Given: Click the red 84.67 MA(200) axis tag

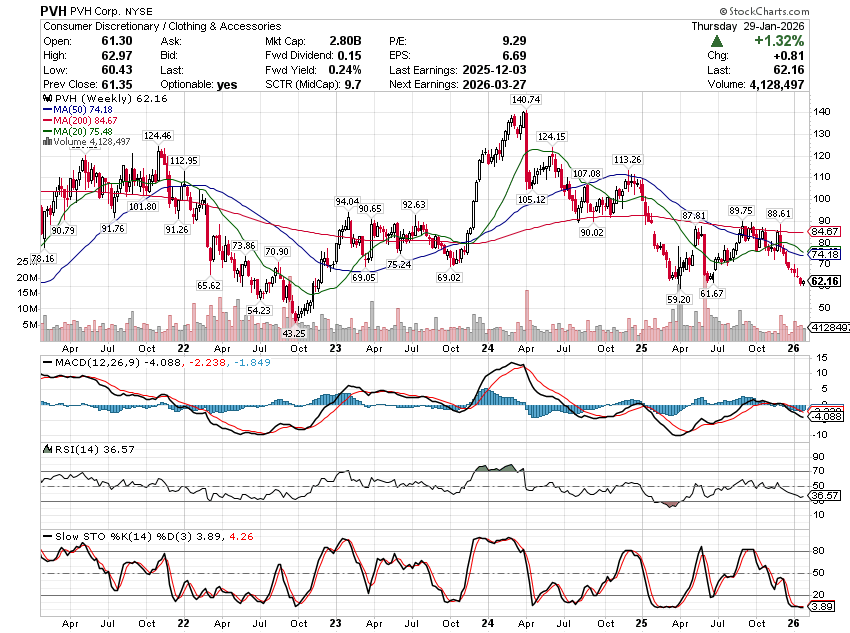Looking at the screenshot, I should [823, 231].
